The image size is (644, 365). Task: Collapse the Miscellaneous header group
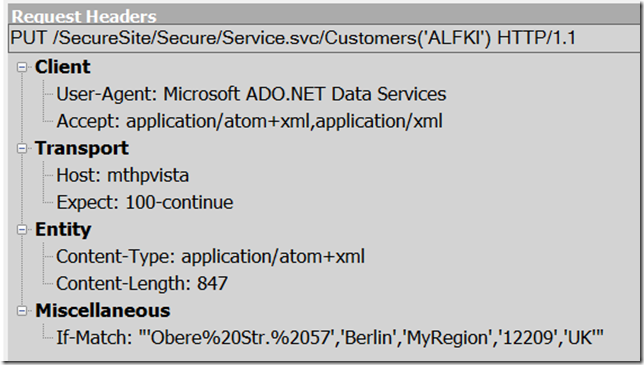click(x=22, y=311)
